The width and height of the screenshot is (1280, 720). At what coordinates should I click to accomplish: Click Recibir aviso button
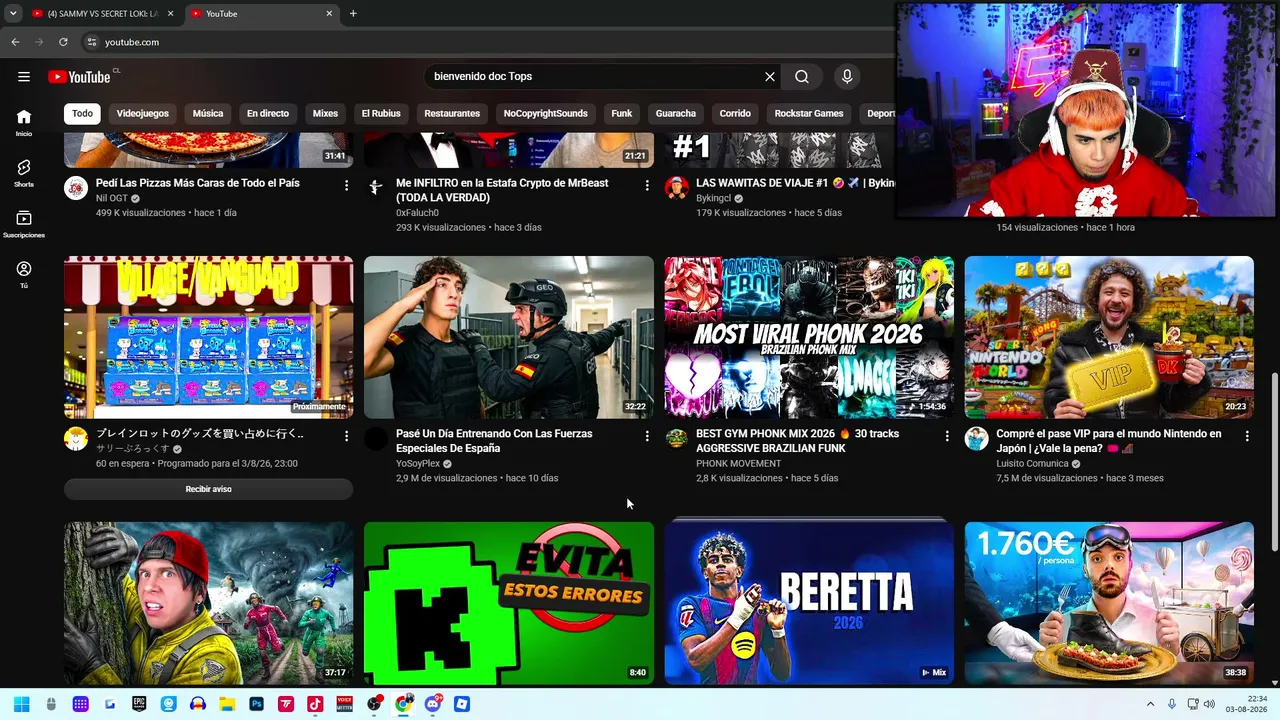click(208, 489)
